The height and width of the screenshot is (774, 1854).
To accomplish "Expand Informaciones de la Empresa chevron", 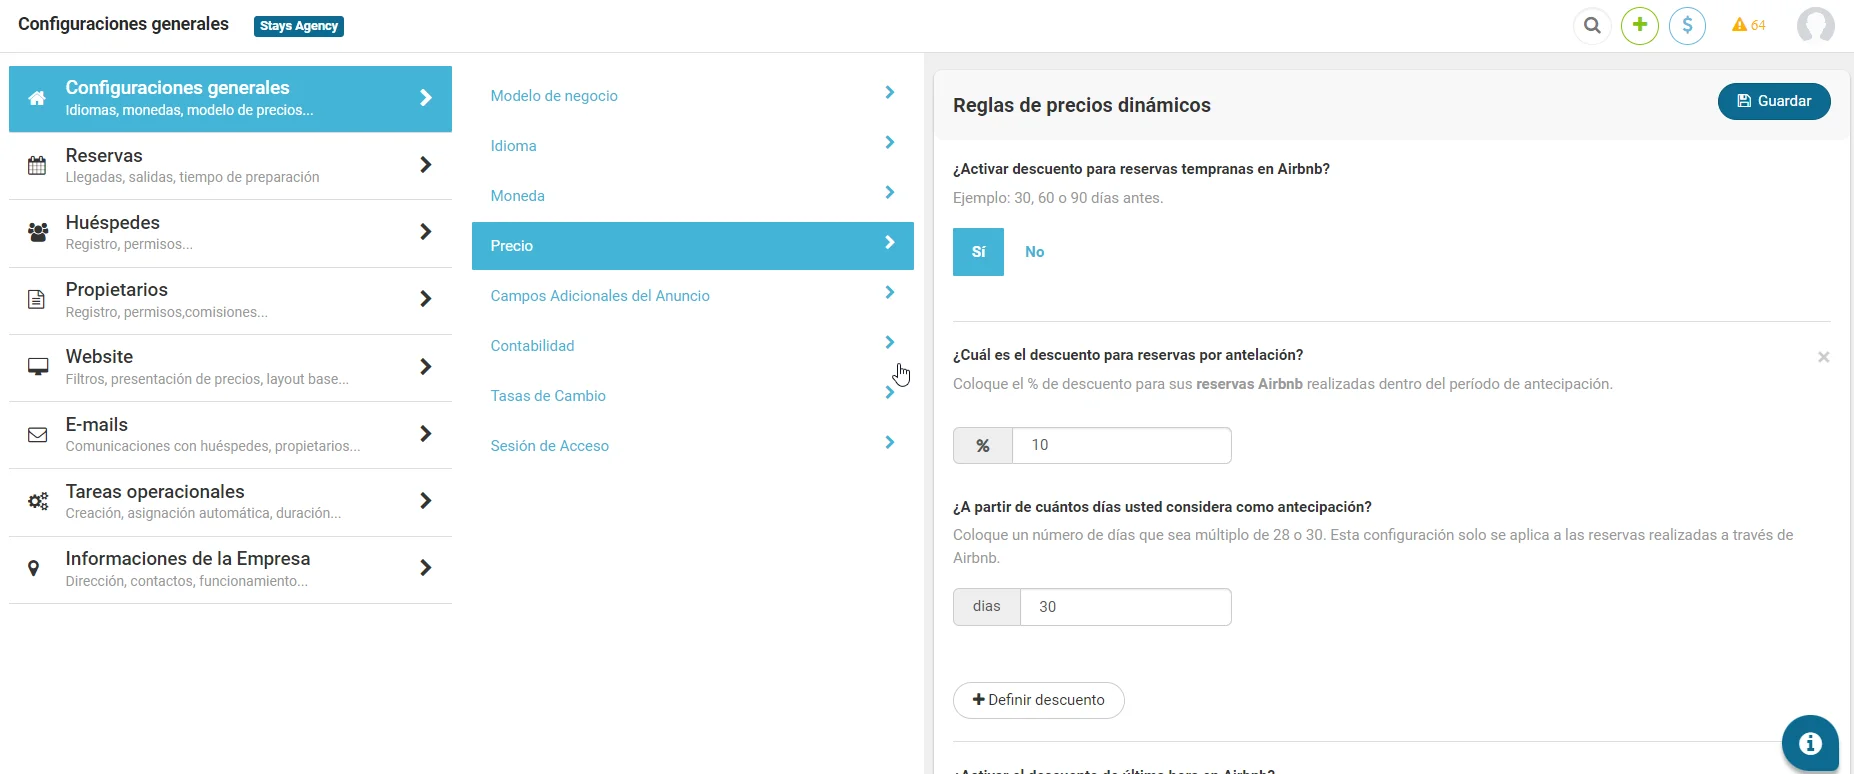I will tap(426, 568).
